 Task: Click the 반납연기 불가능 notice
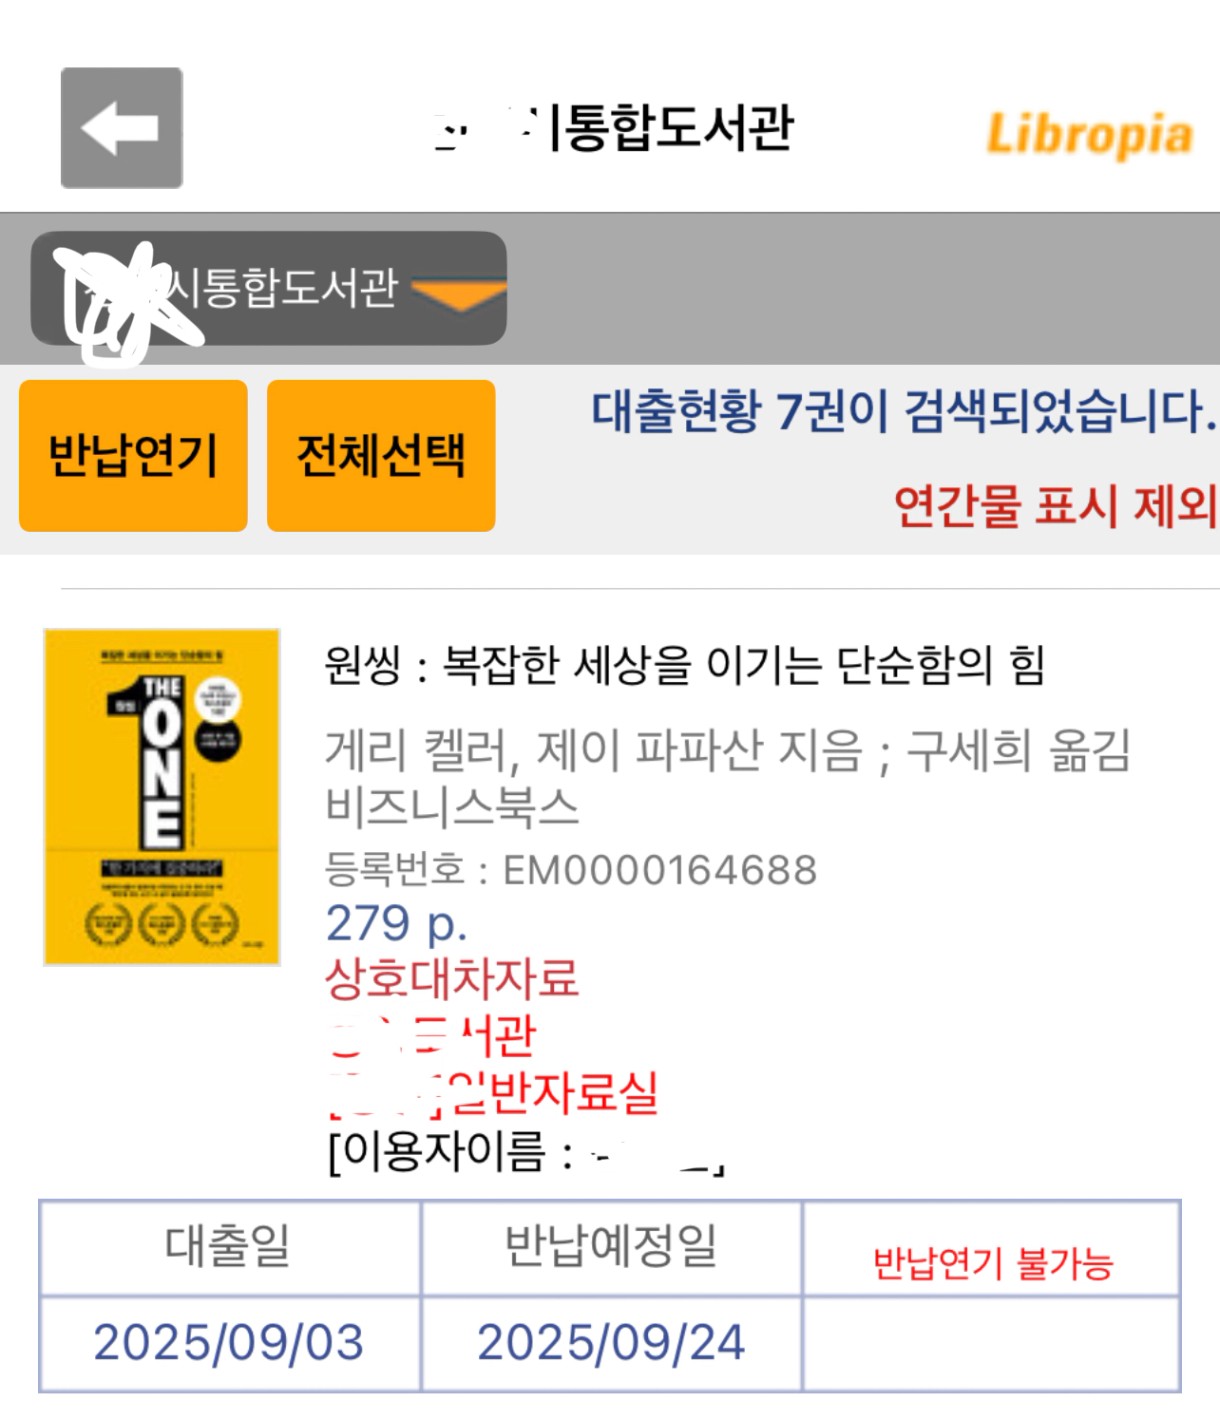pos(993,1263)
